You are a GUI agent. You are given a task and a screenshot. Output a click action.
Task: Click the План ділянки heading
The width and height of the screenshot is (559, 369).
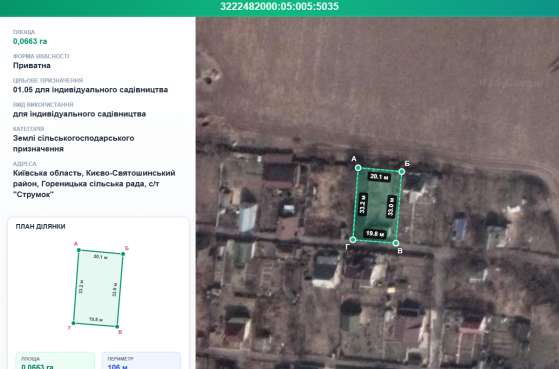point(40,226)
